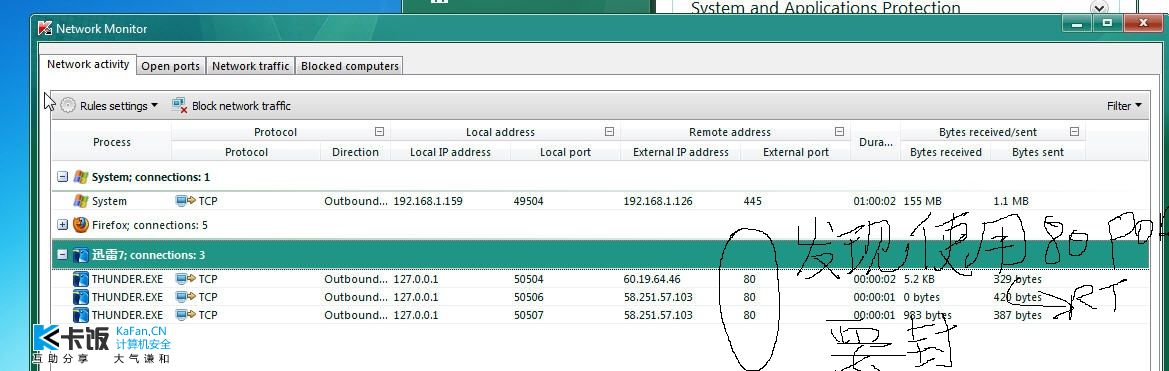
Task: Click TCP icon on the 50504 row
Action: [186, 279]
